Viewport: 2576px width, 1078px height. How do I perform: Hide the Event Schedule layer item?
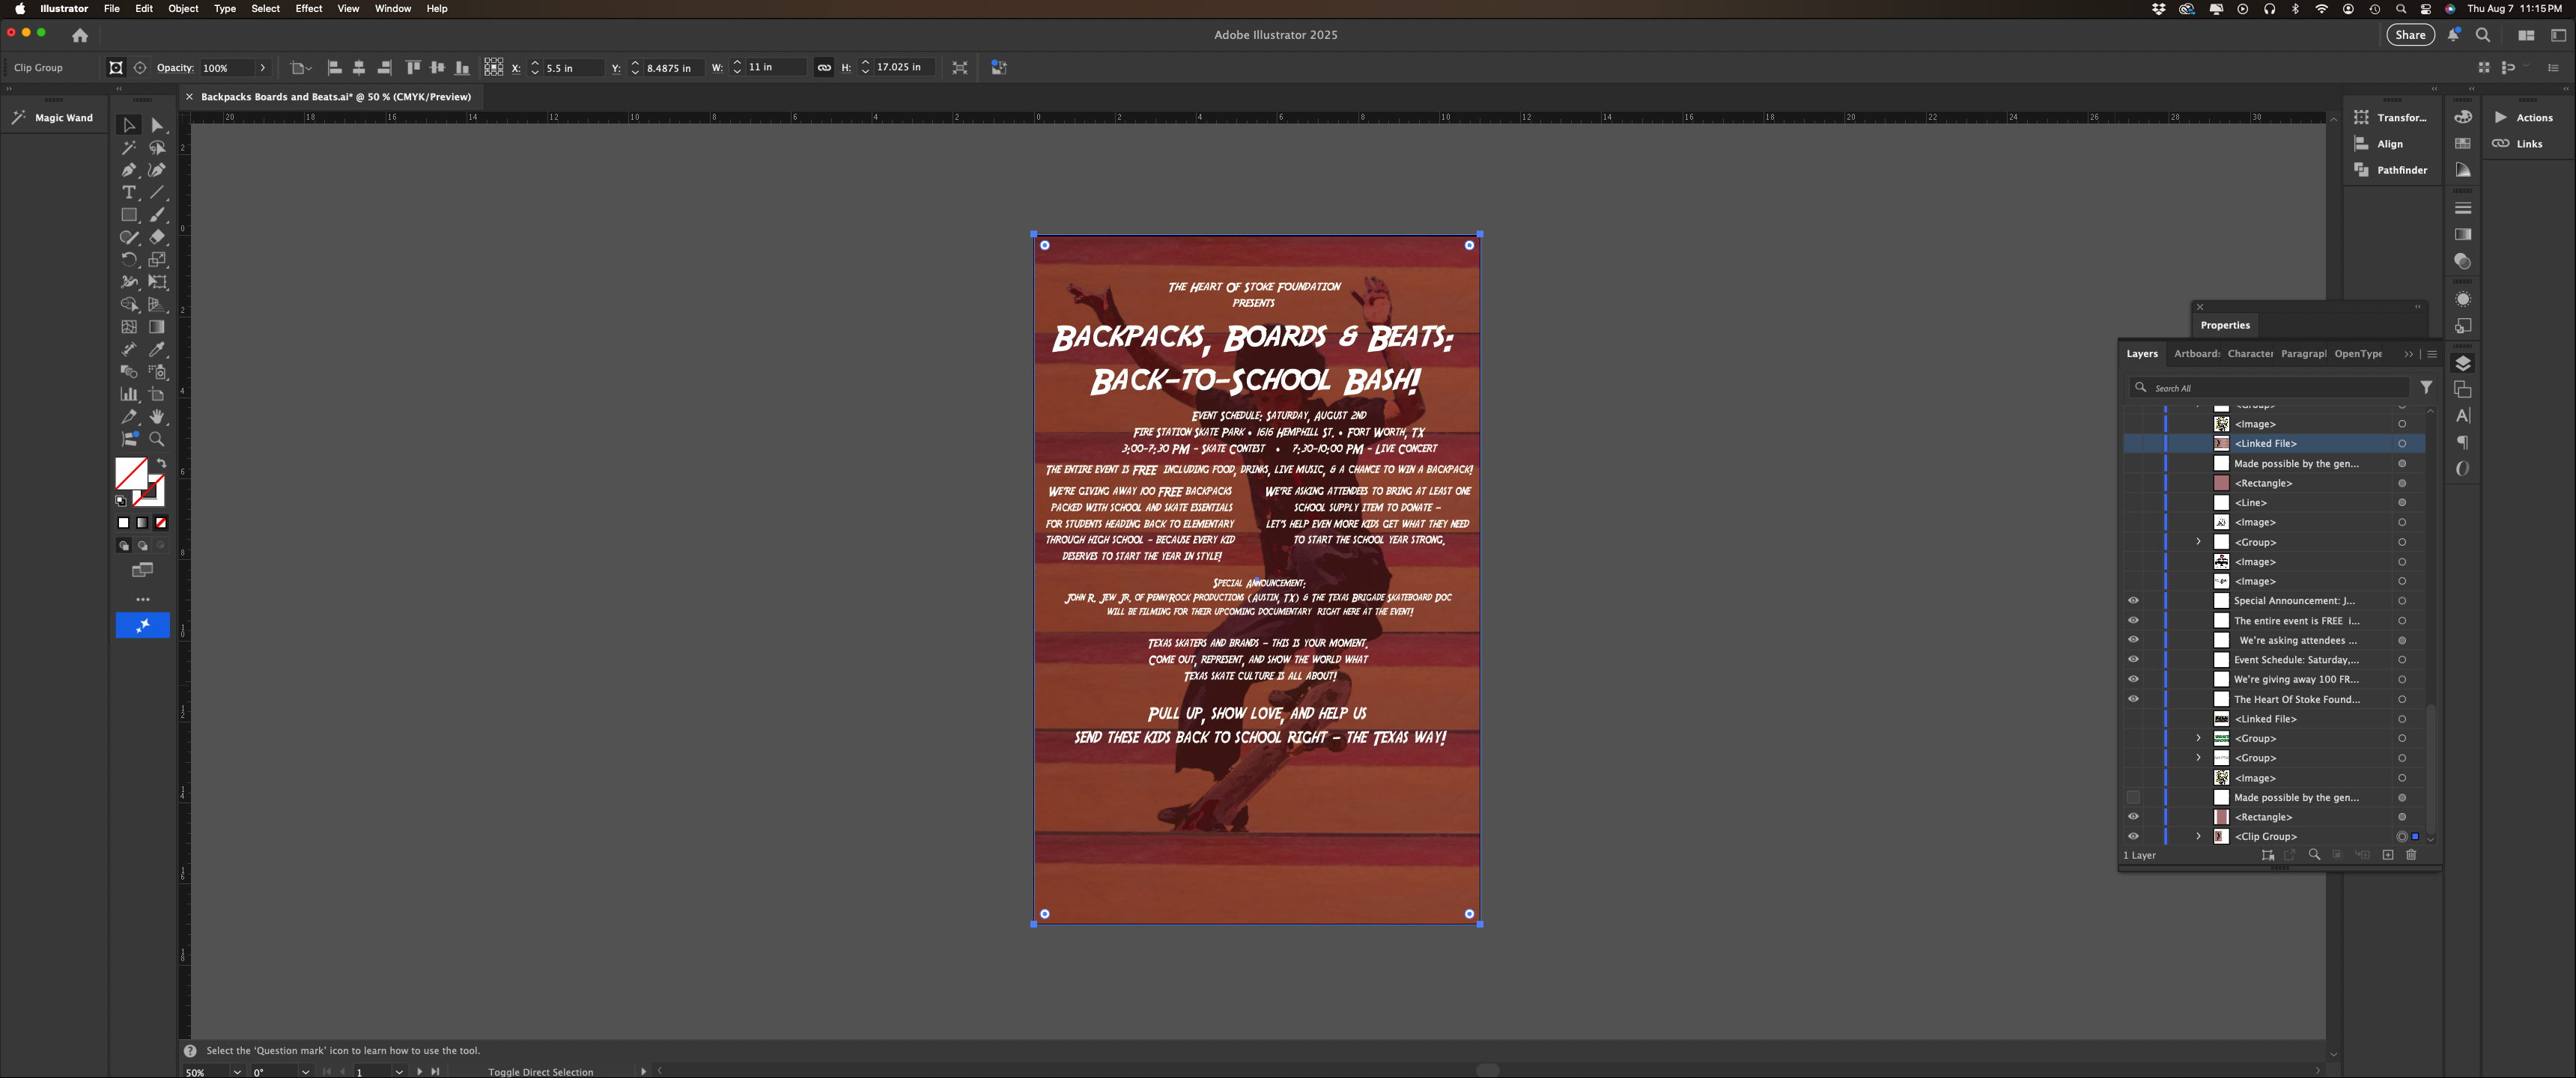pyautogui.click(x=2133, y=660)
